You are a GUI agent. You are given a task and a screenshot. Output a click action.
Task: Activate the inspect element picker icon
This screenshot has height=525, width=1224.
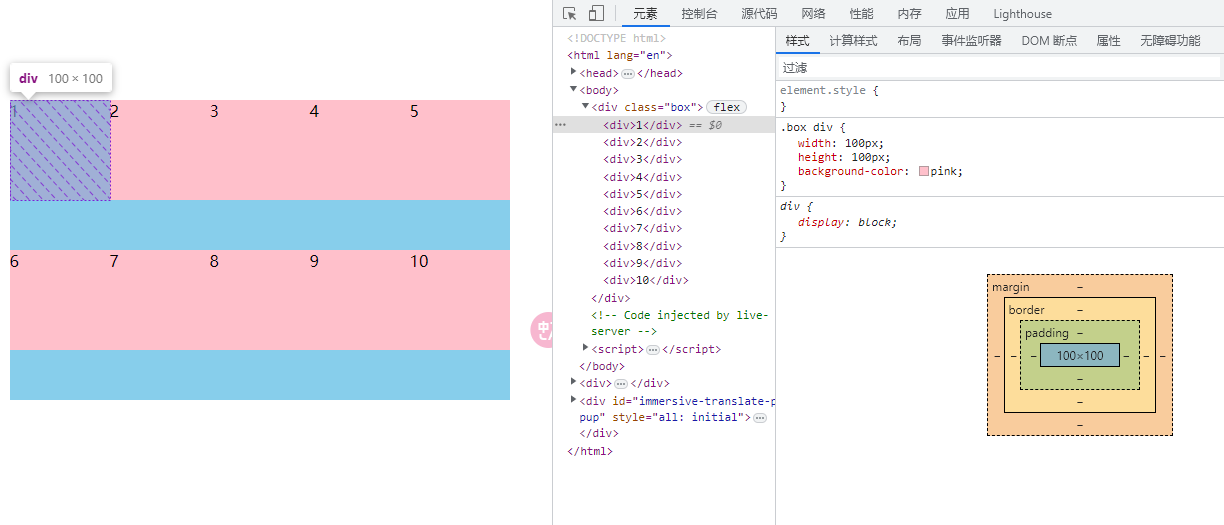[570, 13]
